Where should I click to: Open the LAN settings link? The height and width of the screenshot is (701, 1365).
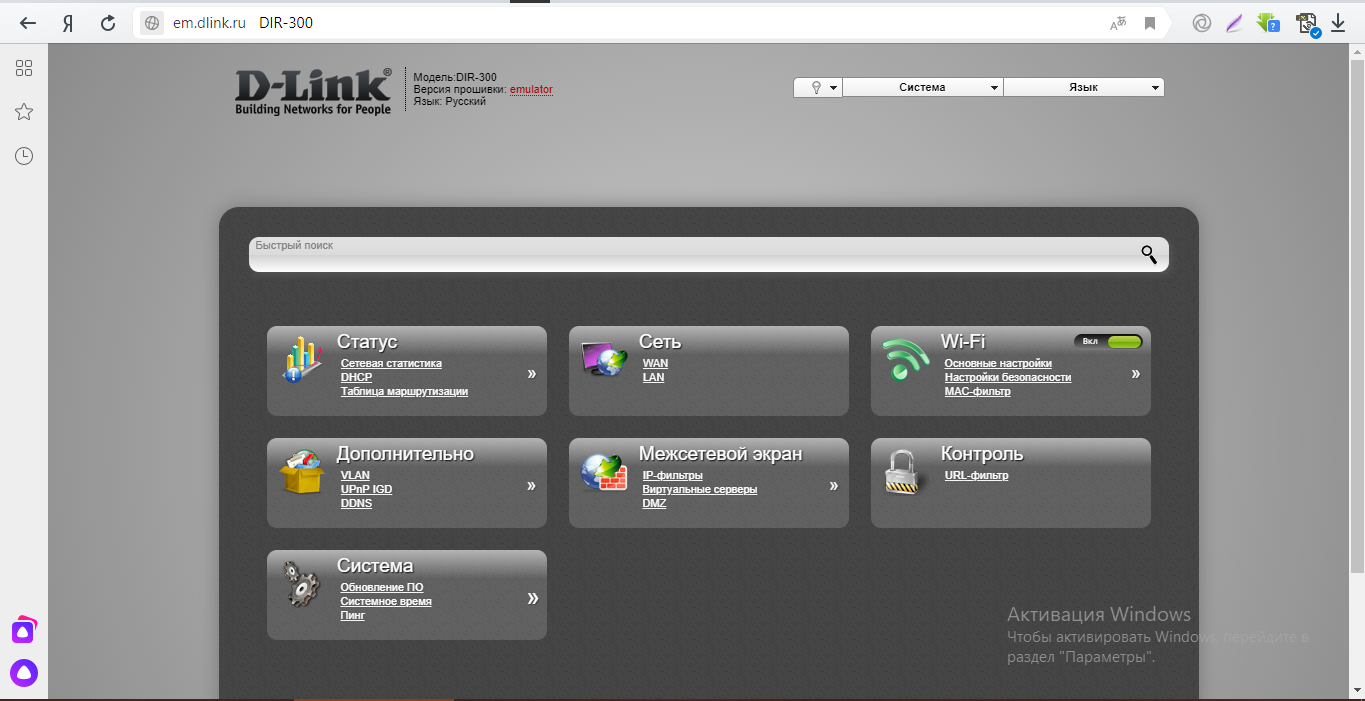(x=653, y=378)
